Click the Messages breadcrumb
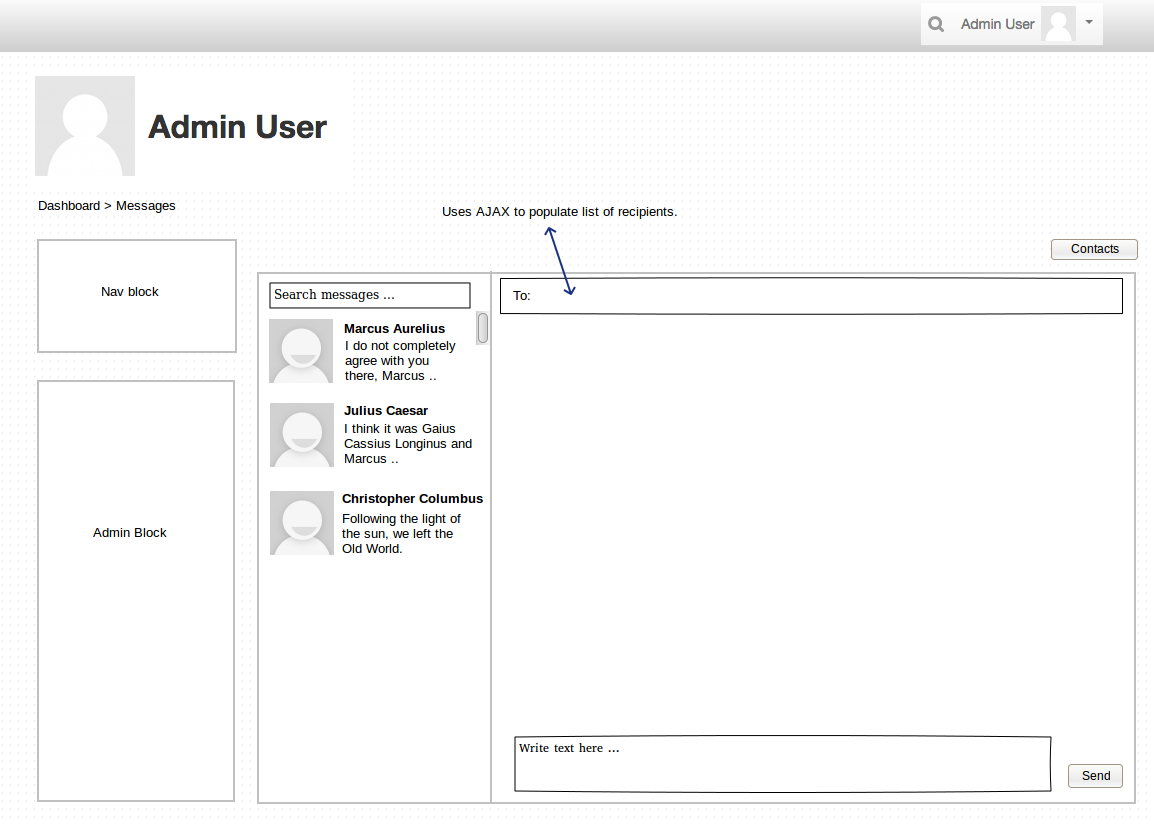This screenshot has width=1154, height=824. (146, 206)
